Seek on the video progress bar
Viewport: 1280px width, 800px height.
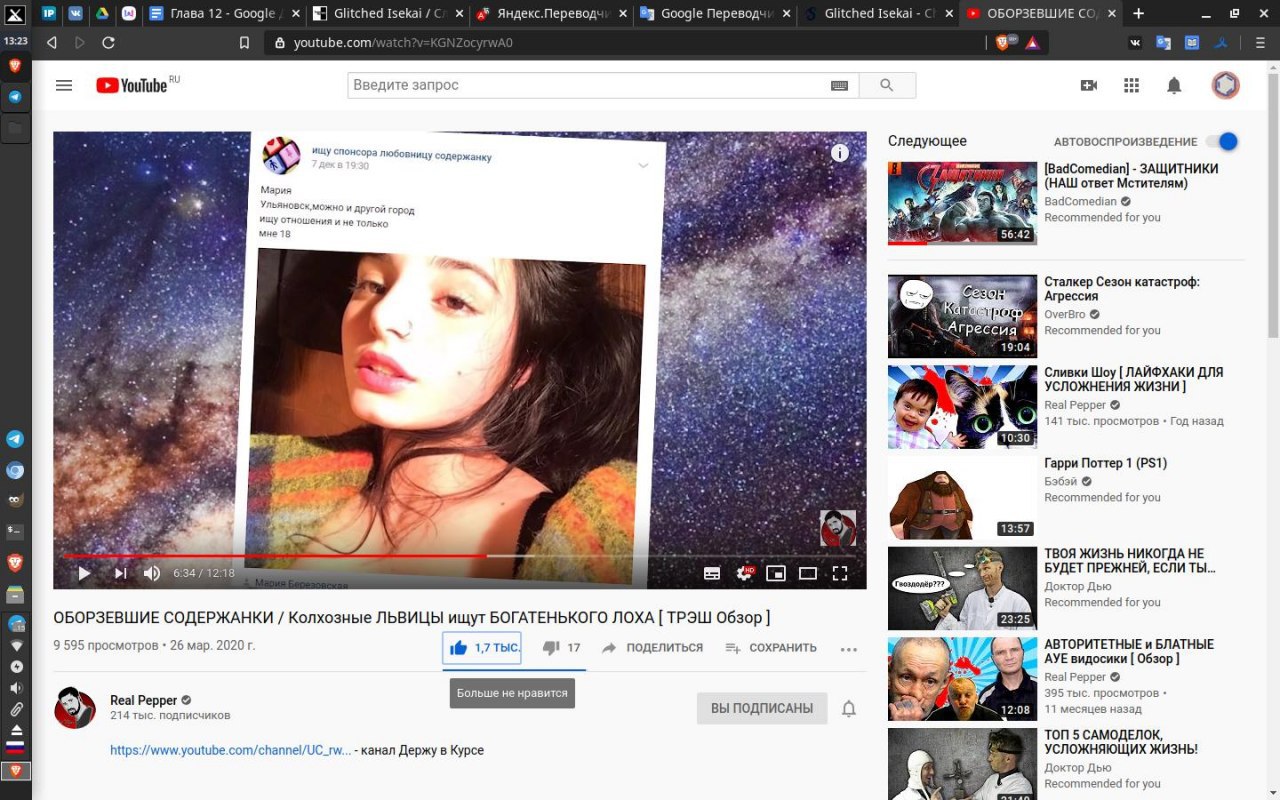(460, 555)
